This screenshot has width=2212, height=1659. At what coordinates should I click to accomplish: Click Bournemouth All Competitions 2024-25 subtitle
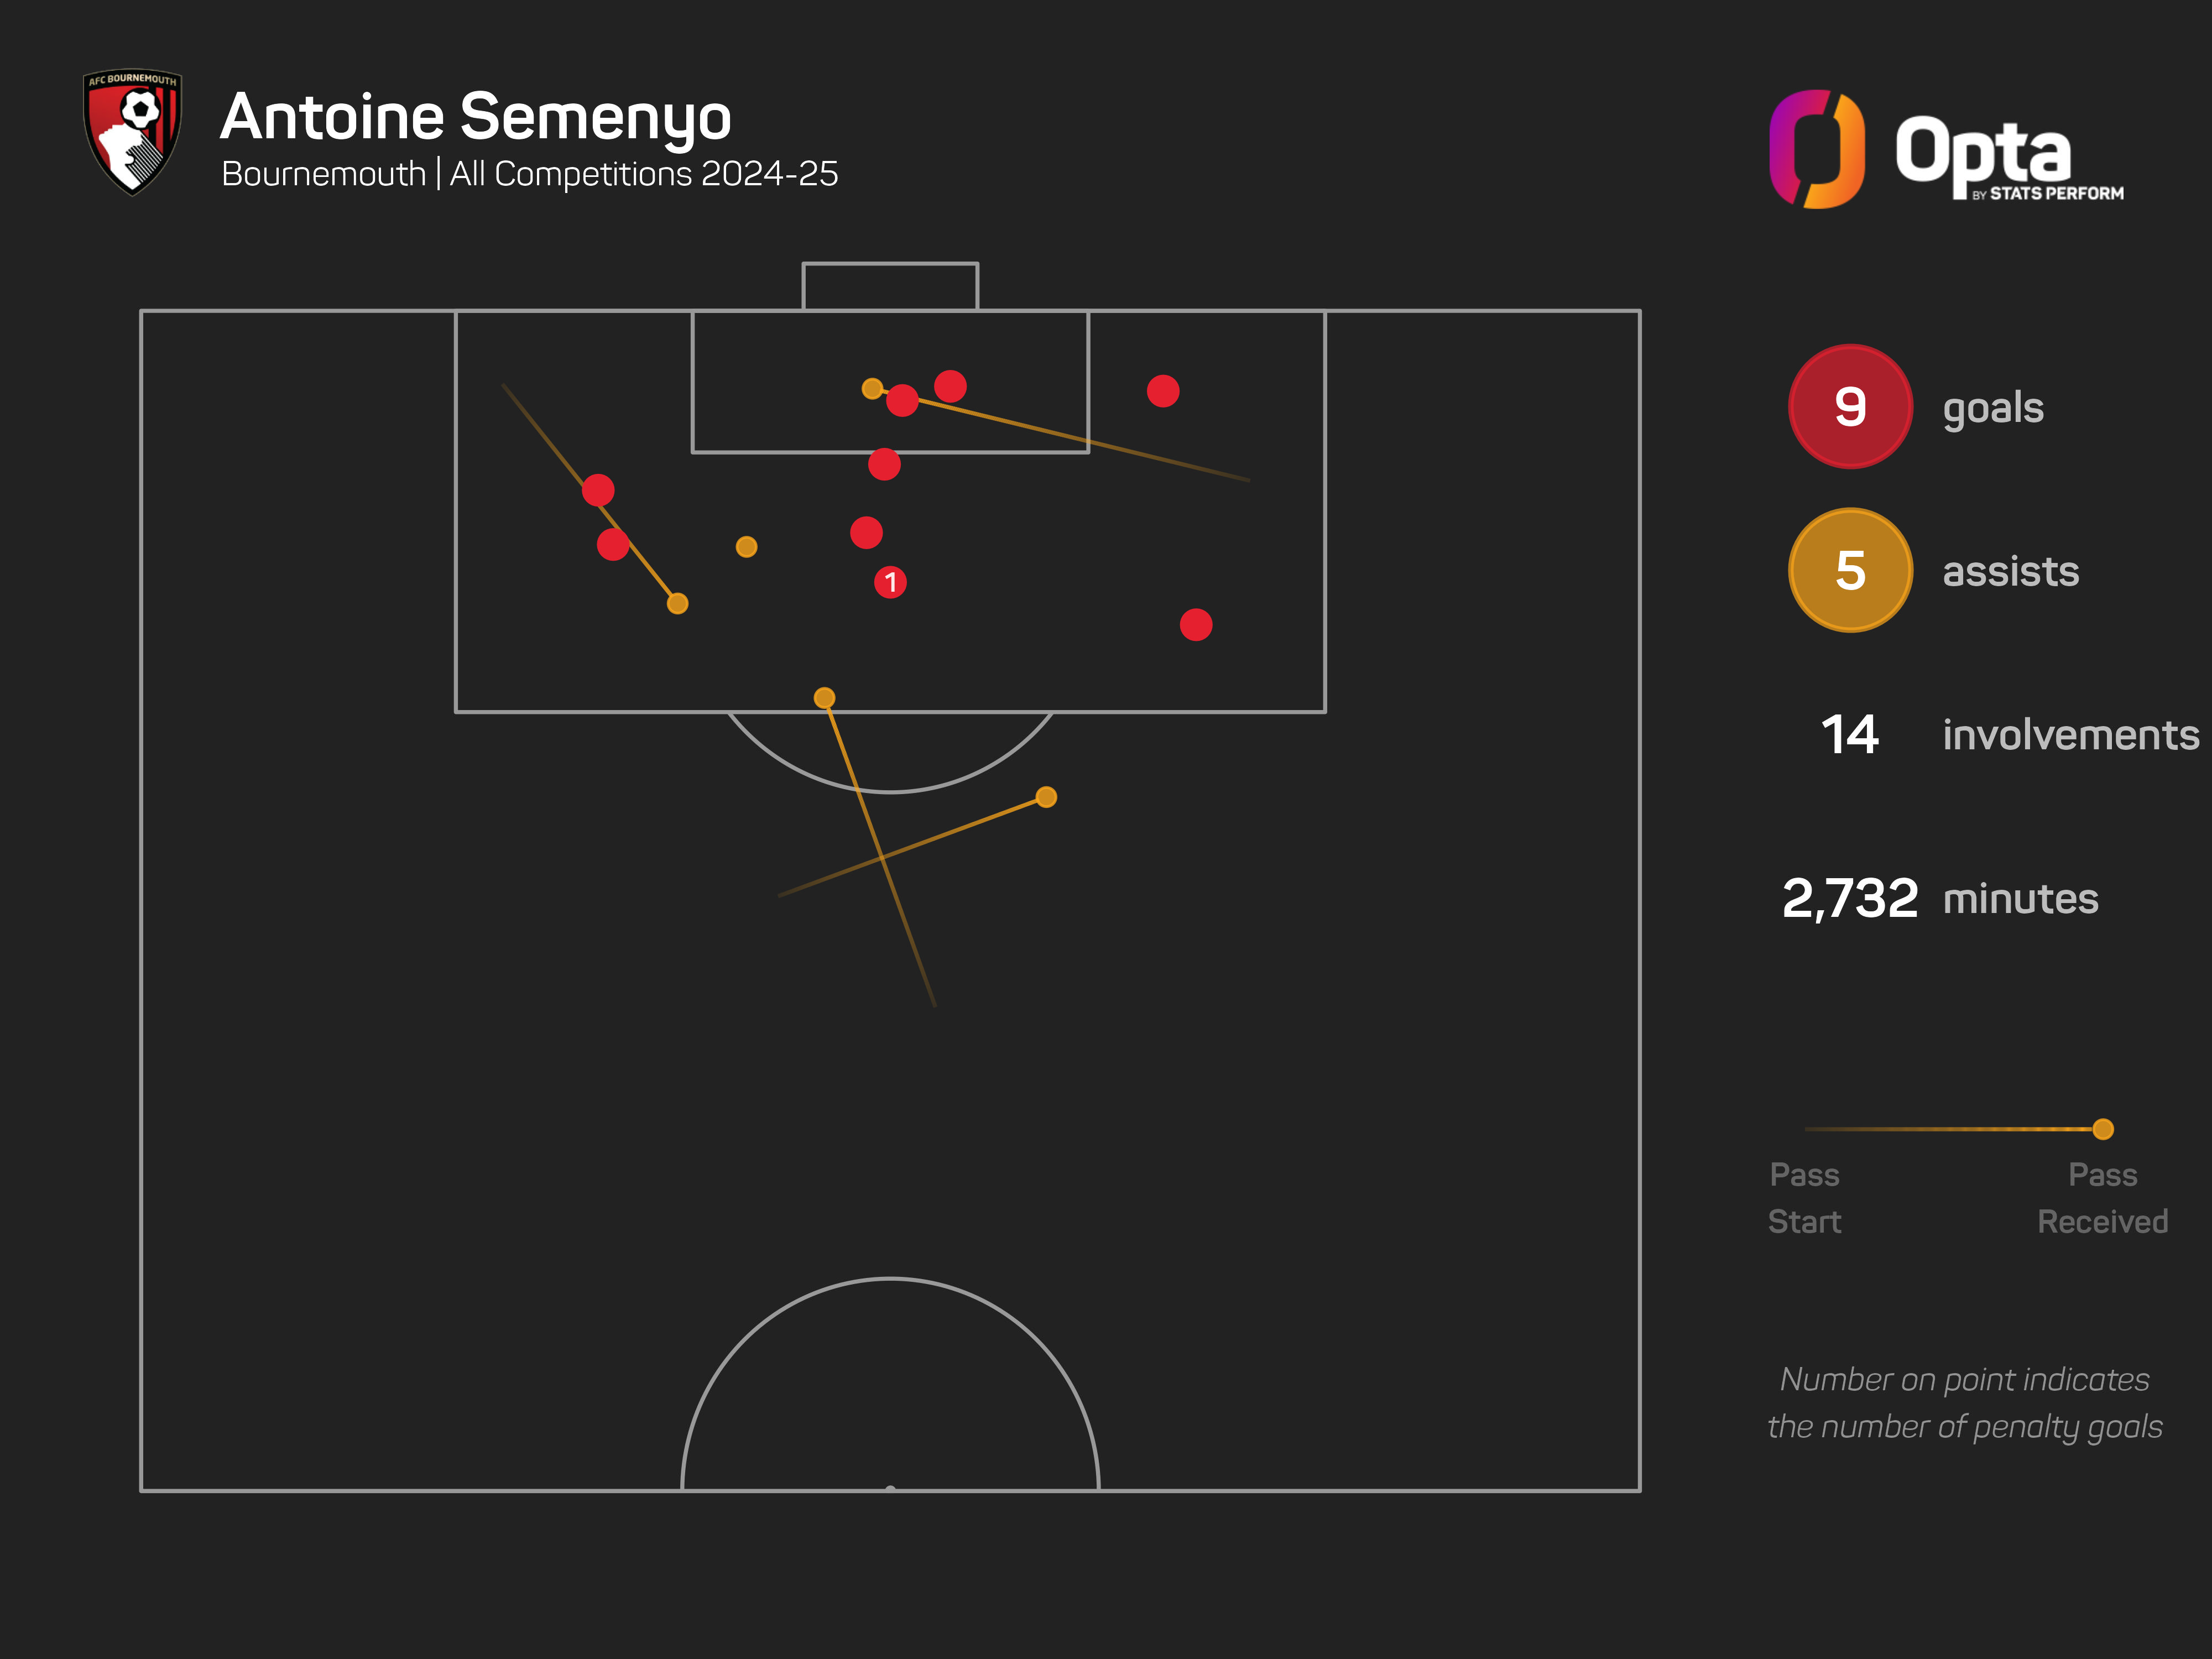(530, 174)
